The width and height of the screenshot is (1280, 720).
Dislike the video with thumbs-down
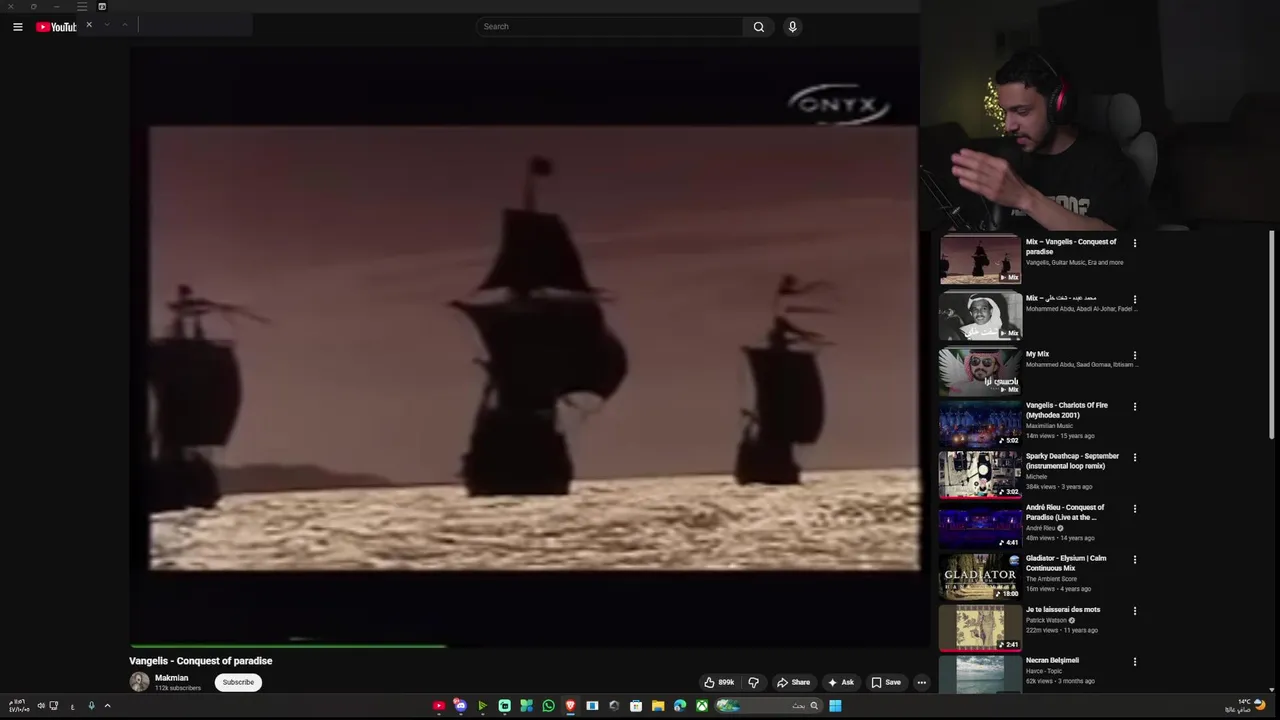coord(753,682)
